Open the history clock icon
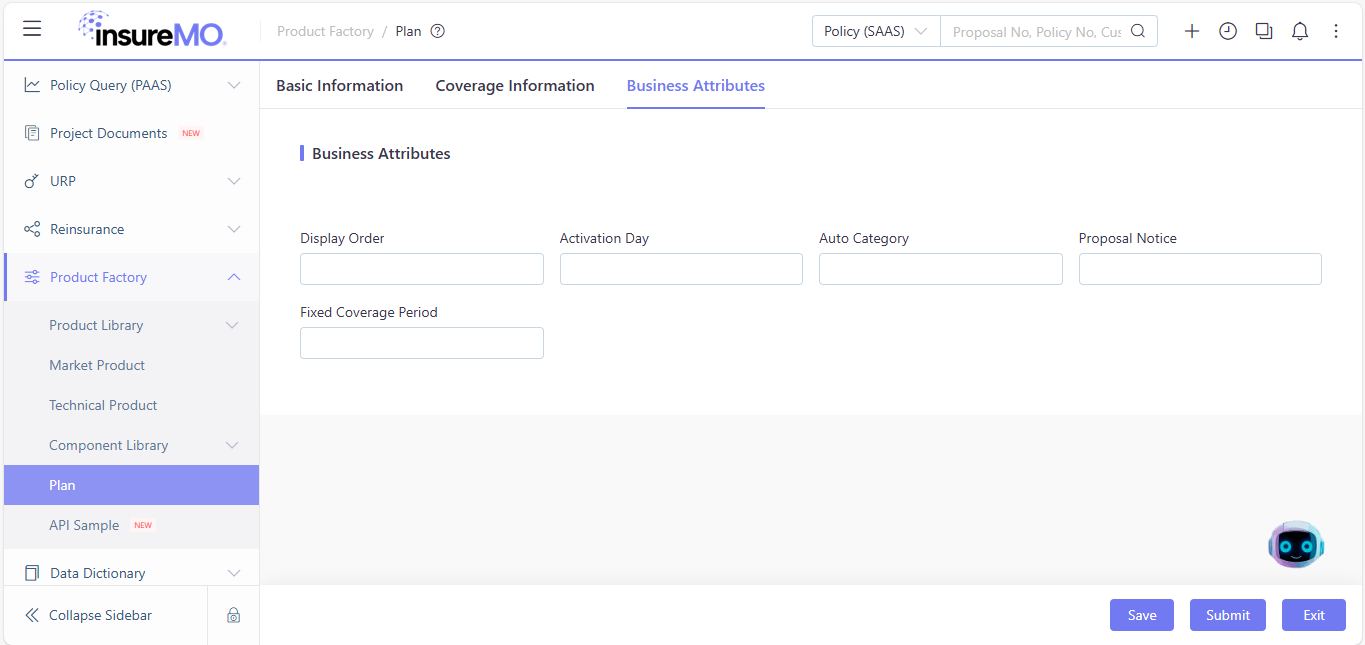1365x645 pixels. (1228, 31)
